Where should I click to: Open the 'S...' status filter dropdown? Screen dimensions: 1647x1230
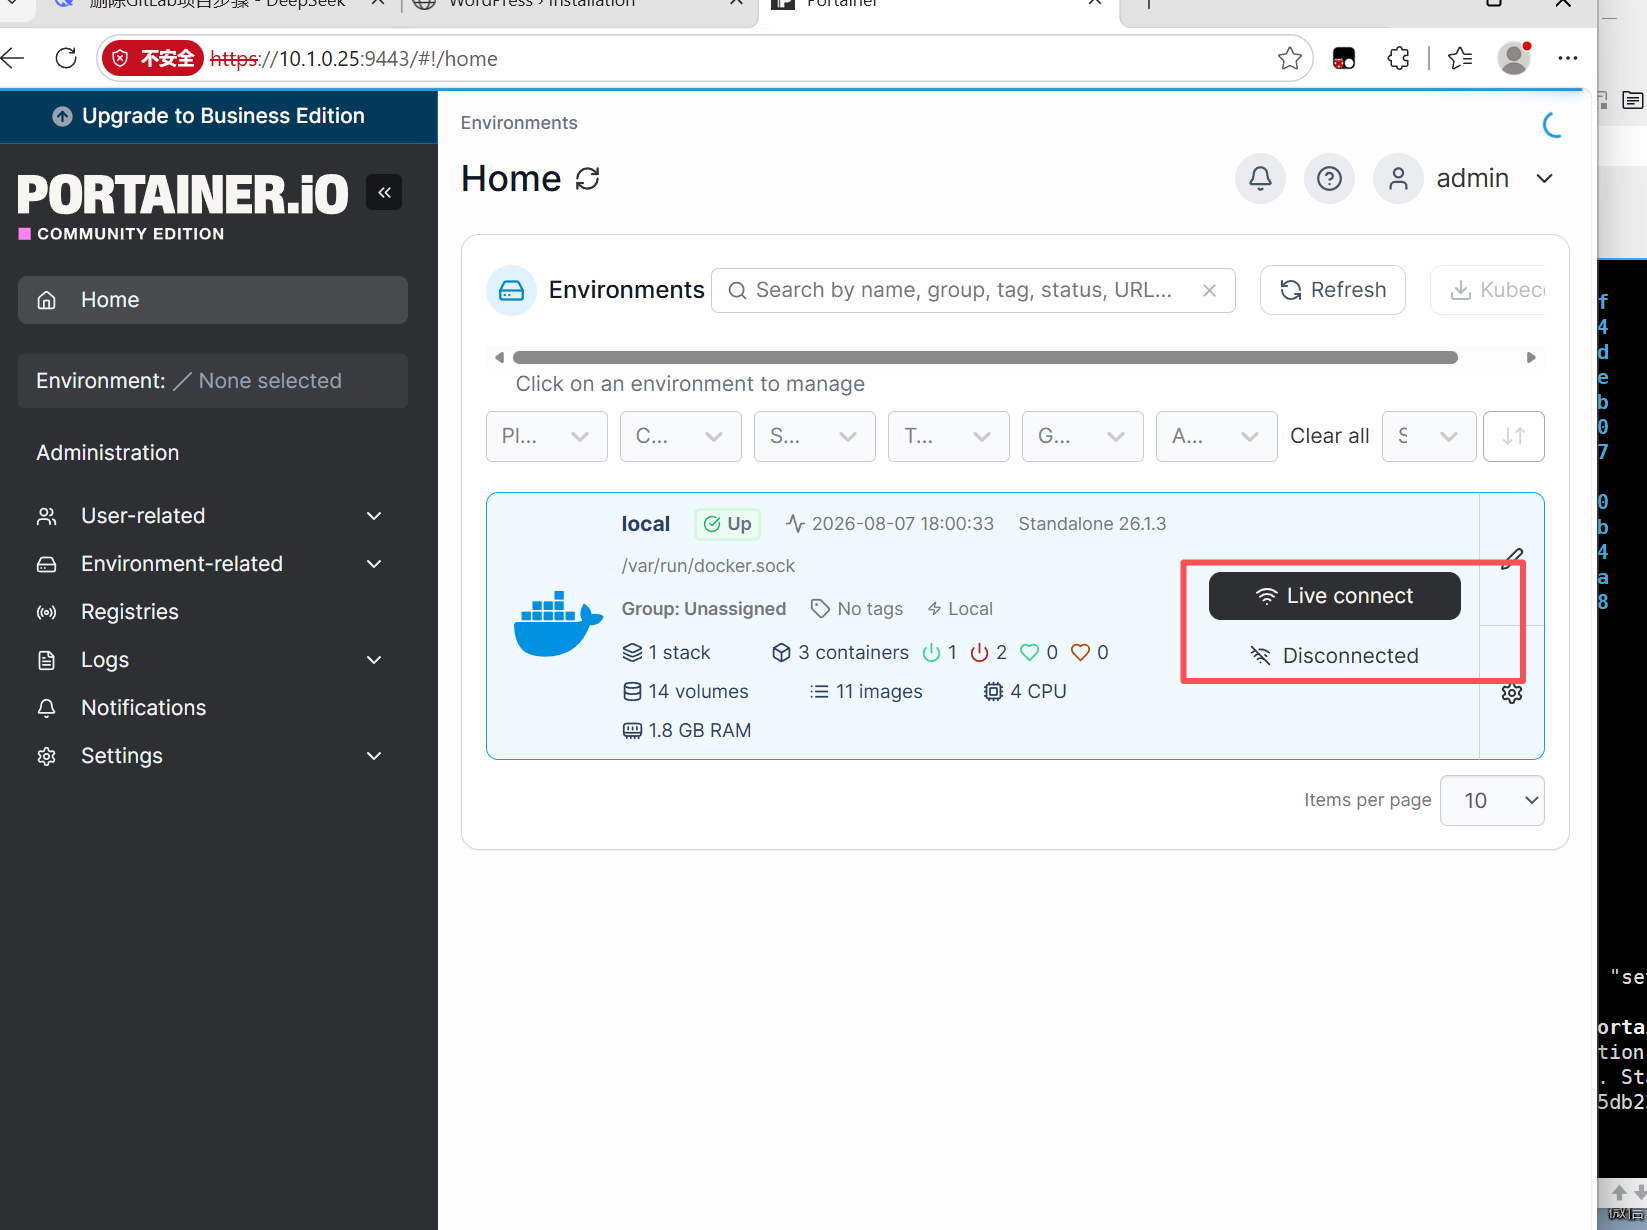tap(815, 436)
